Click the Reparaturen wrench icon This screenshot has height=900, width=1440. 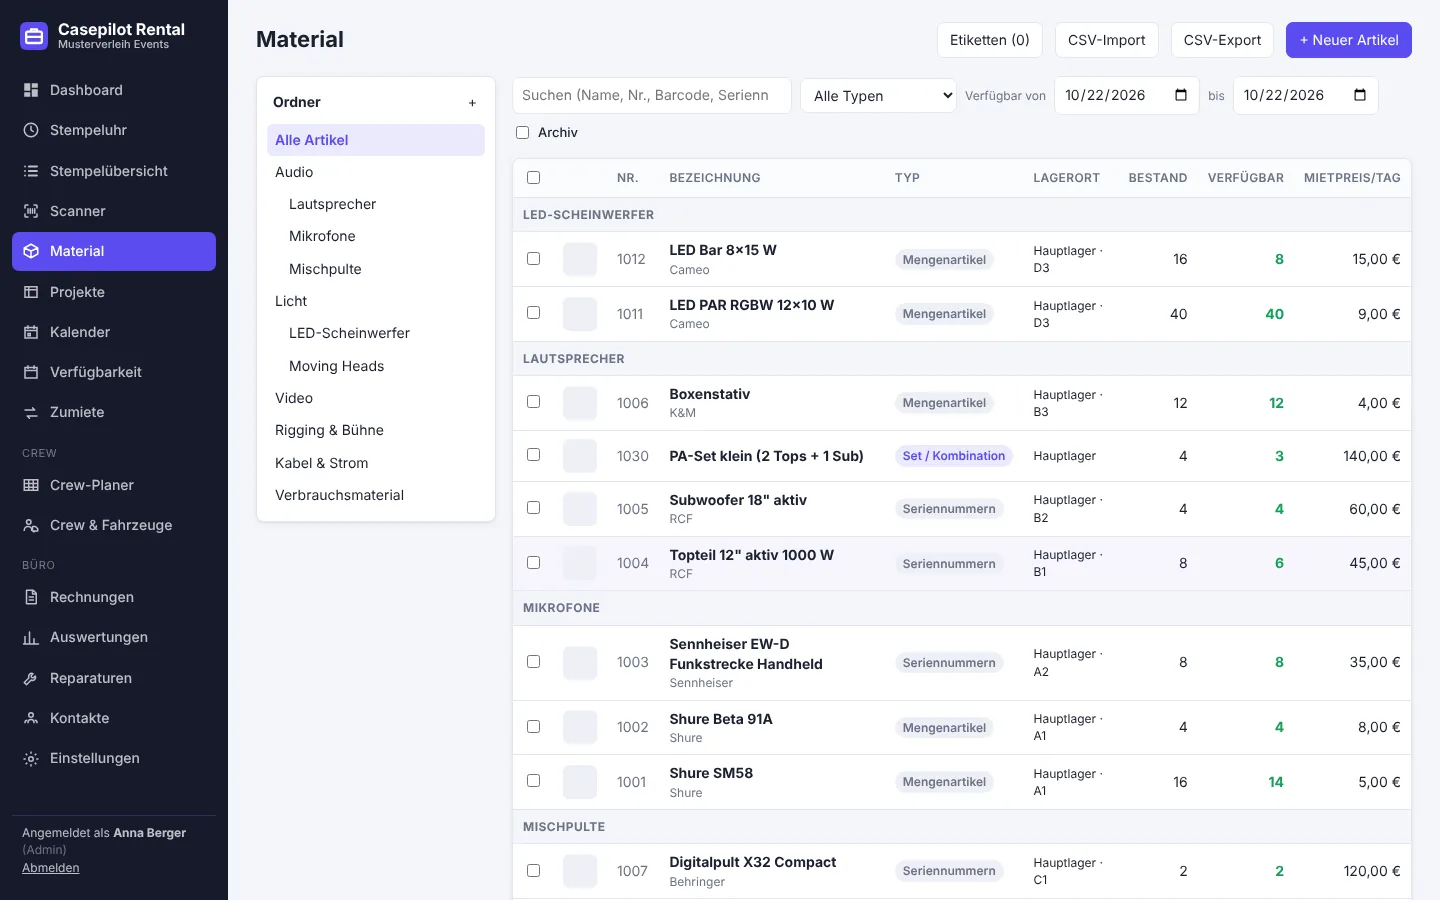point(31,678)
